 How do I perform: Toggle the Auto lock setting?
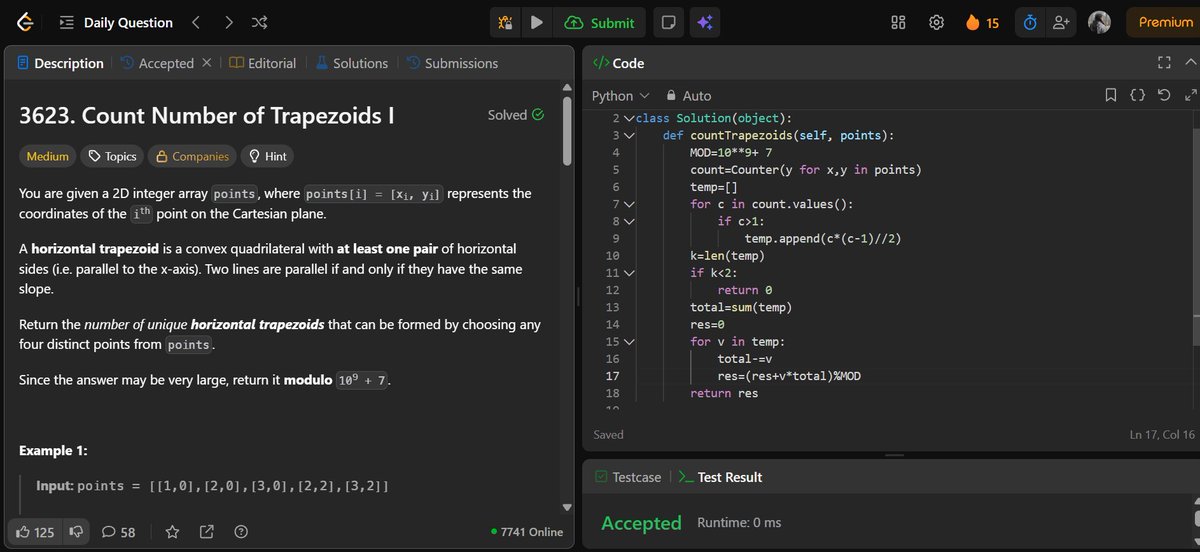pyautogui.click(x=689, y=96)
